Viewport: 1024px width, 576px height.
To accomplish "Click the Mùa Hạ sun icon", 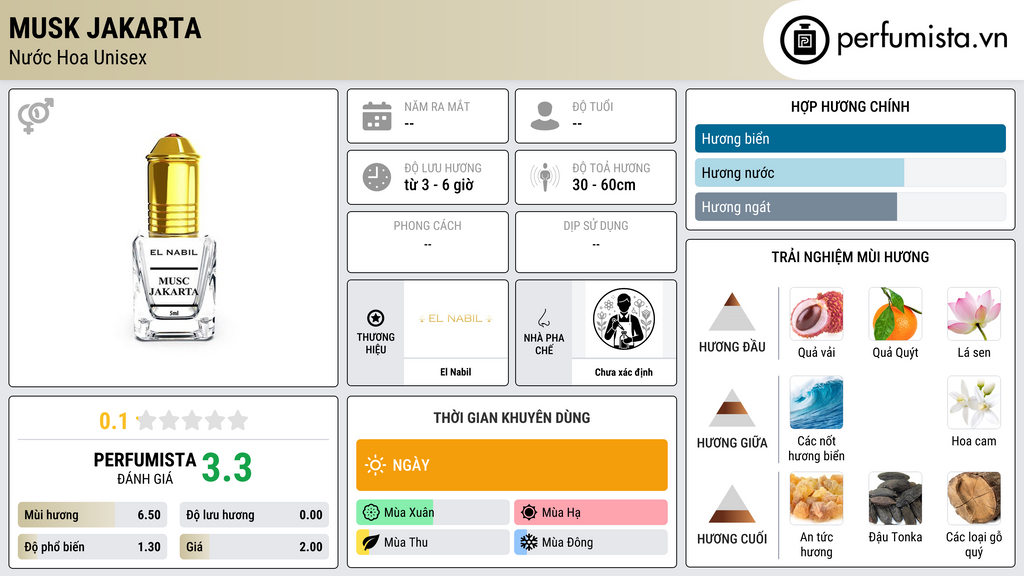I will click(x=529, y=513).
